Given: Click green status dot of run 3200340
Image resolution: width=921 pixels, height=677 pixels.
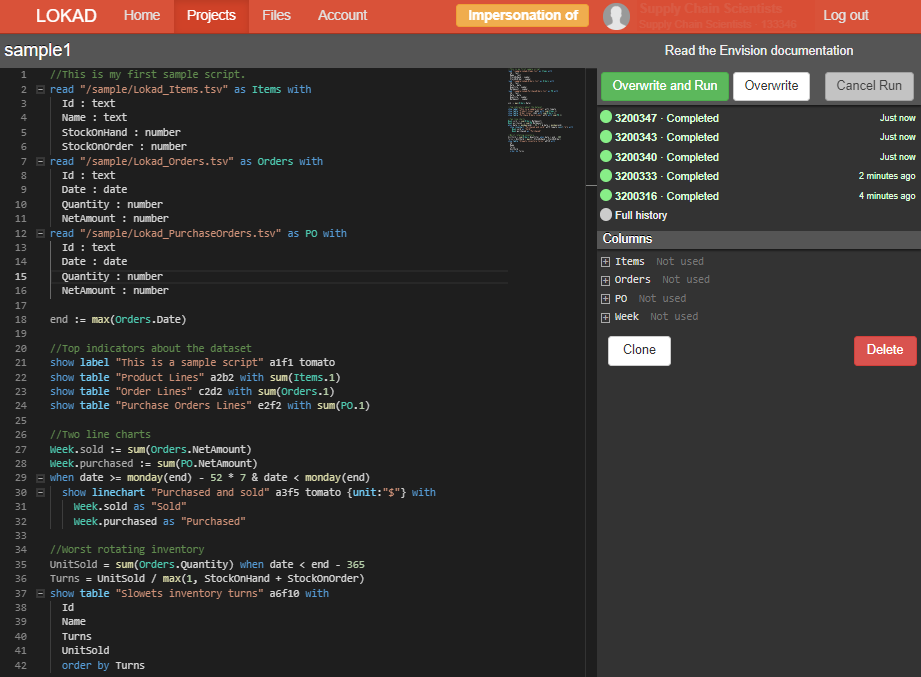Looking at the screenshot, I should (606, 157).
